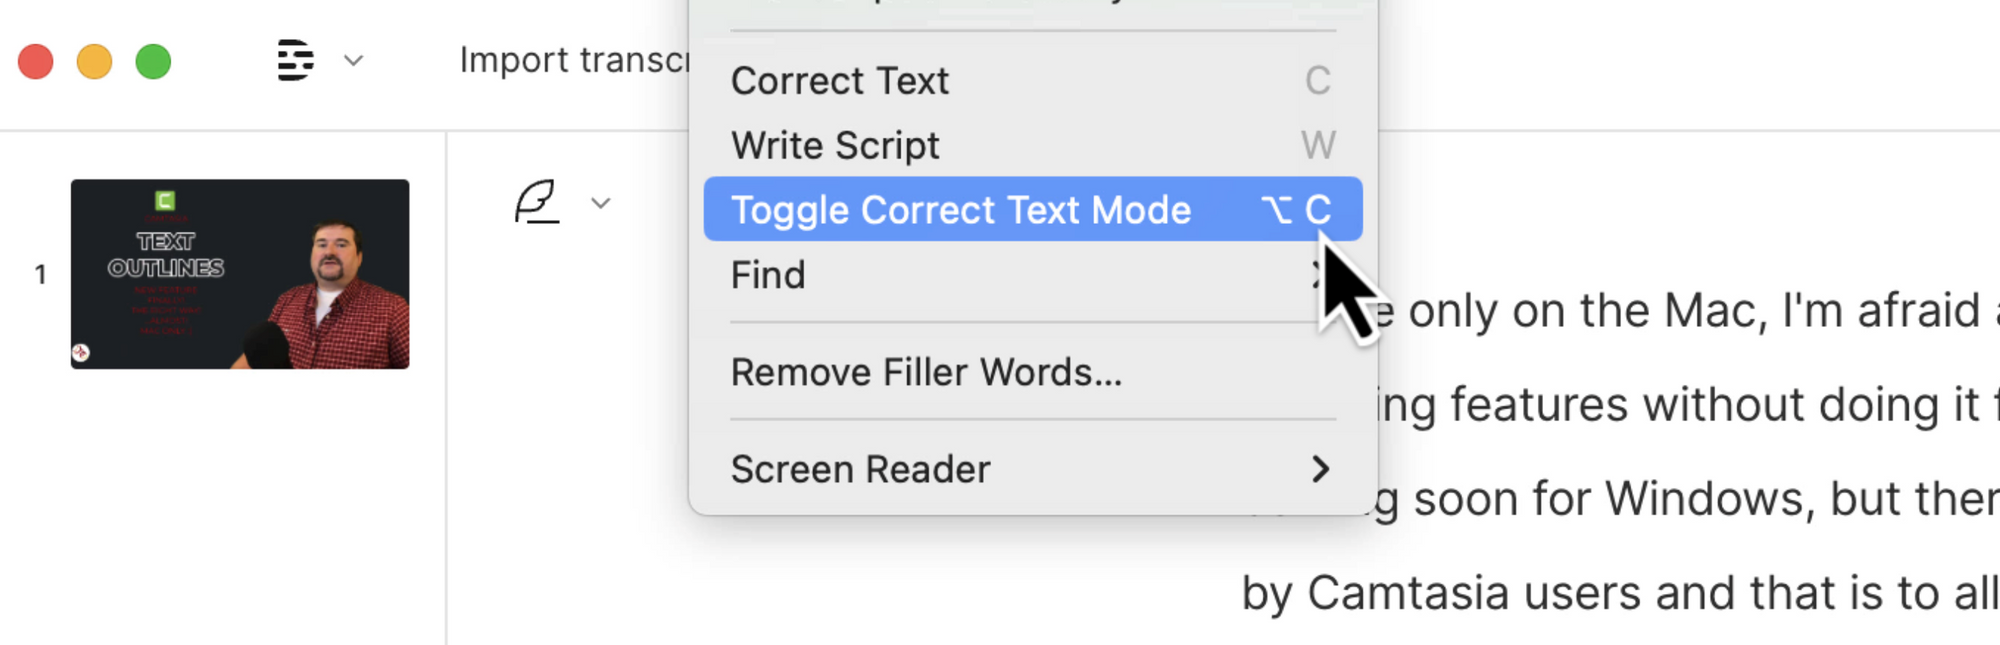
Task: Expand the Screen Reader submenu arrow
Action: (x=1320, y=469)
